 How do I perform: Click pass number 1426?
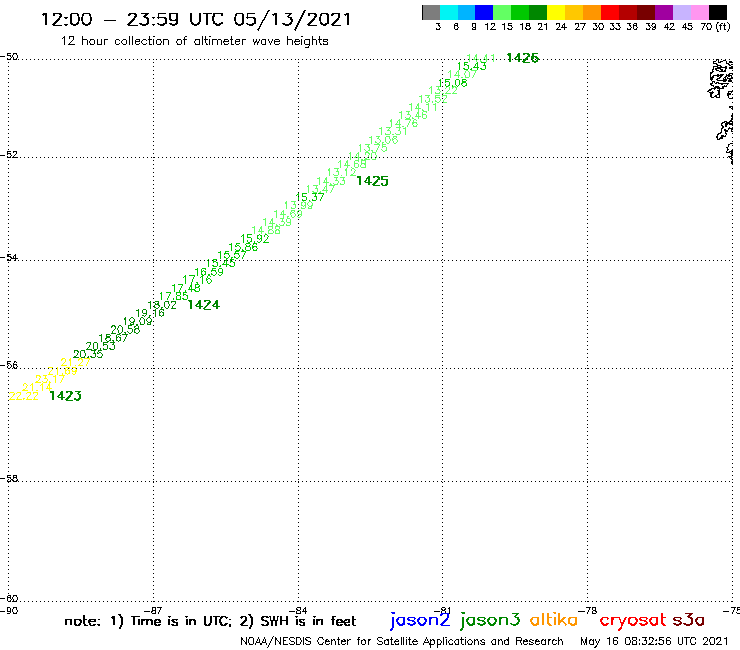[x=522, y=58]
